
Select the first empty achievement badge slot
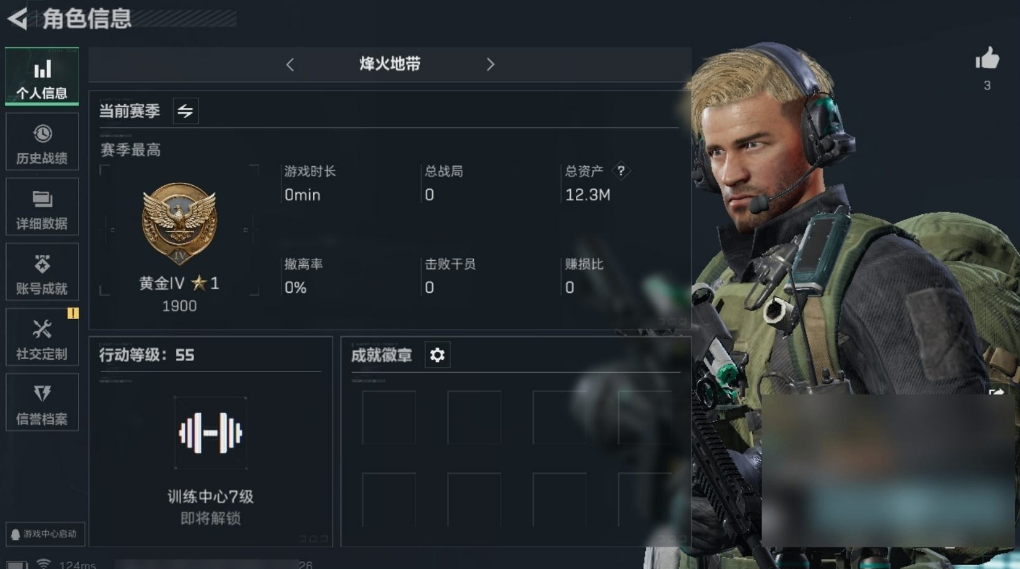(388, 417)
